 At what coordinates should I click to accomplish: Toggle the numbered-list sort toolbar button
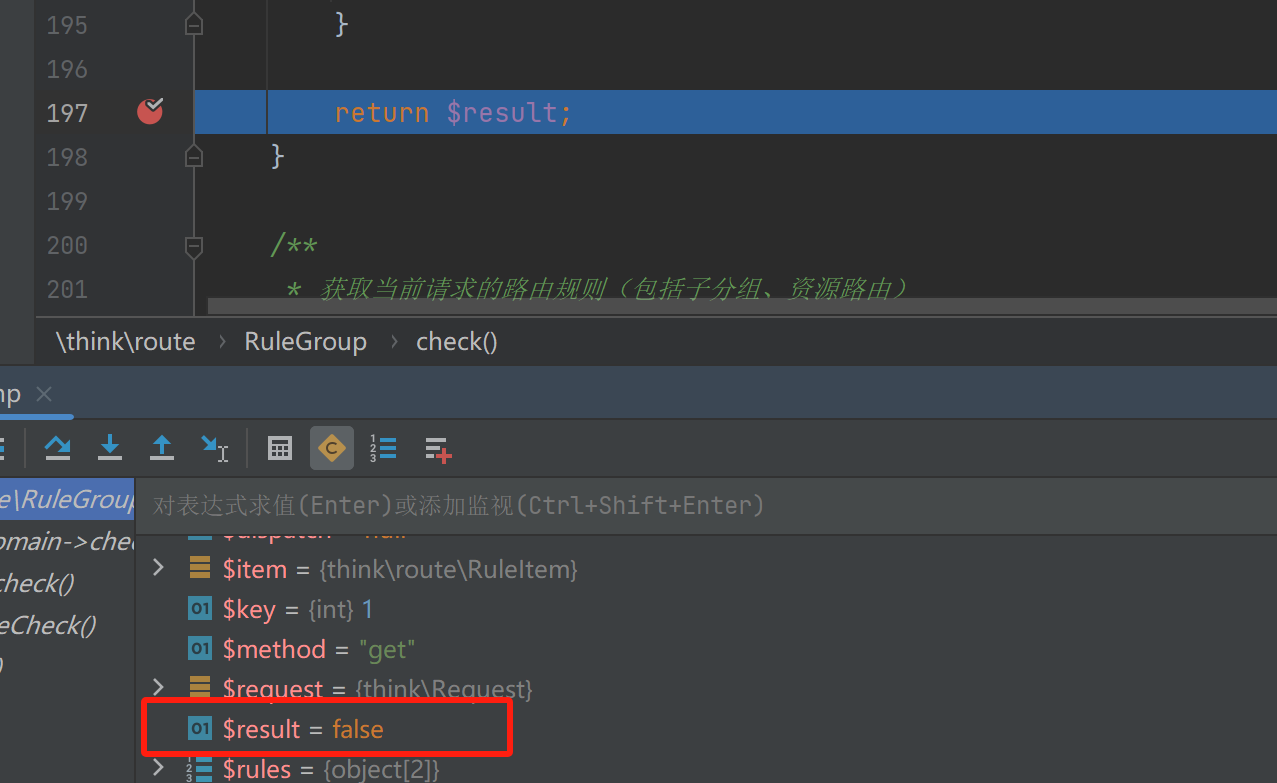click(x=383, y=449)
